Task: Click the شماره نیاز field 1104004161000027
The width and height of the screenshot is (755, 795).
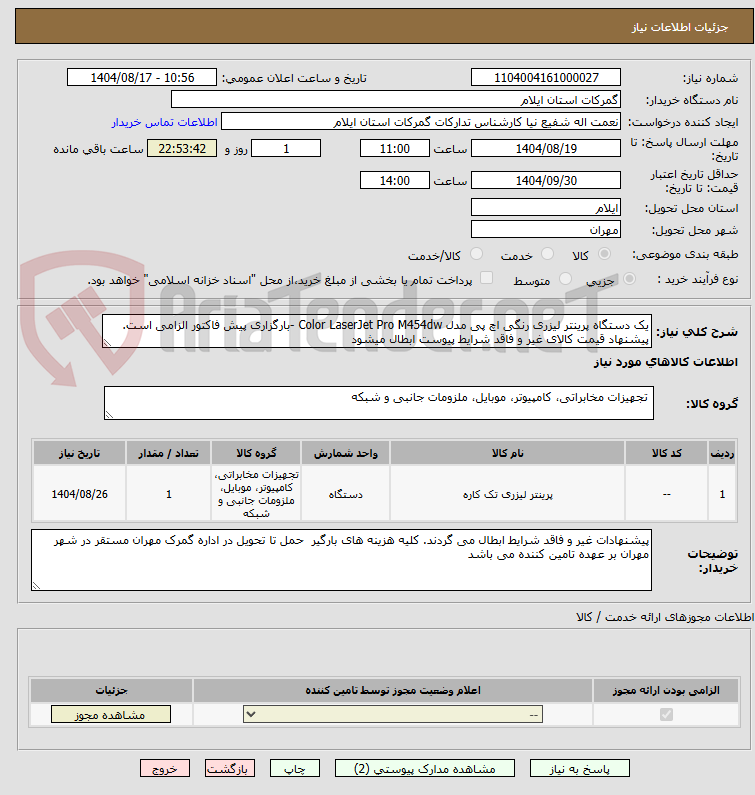Action: (546, 78)
